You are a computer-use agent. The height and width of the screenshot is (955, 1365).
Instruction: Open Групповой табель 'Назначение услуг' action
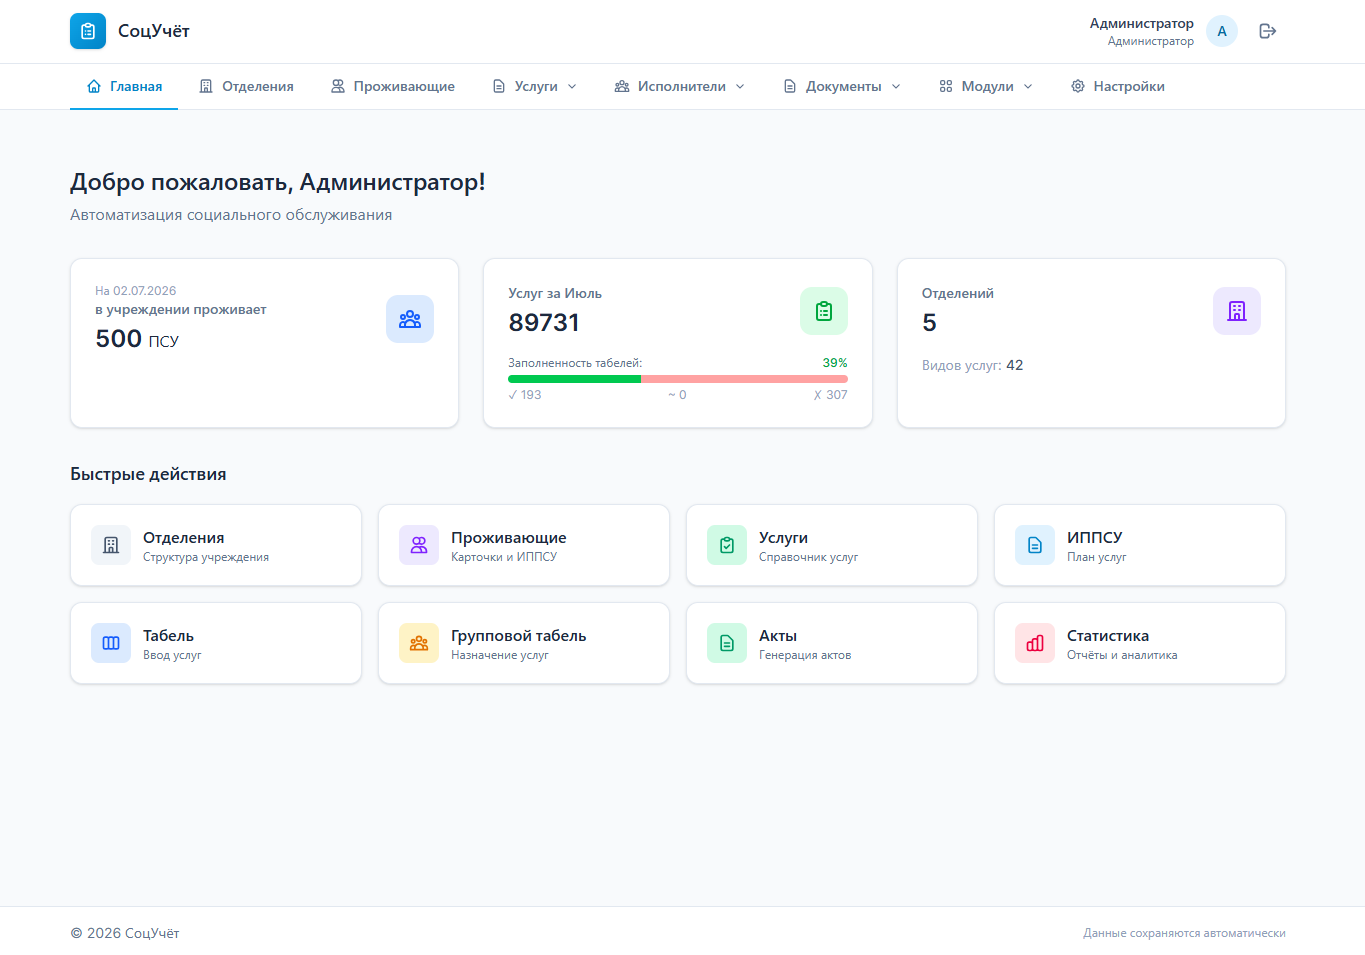[x=524, y=643]
